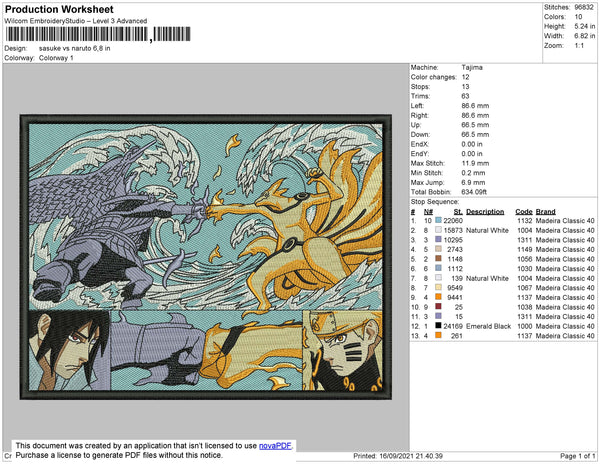This screenshot has height=464, width=600.
Task: Click the Max Stitch value "11.9 mm"
Action: 475,163
